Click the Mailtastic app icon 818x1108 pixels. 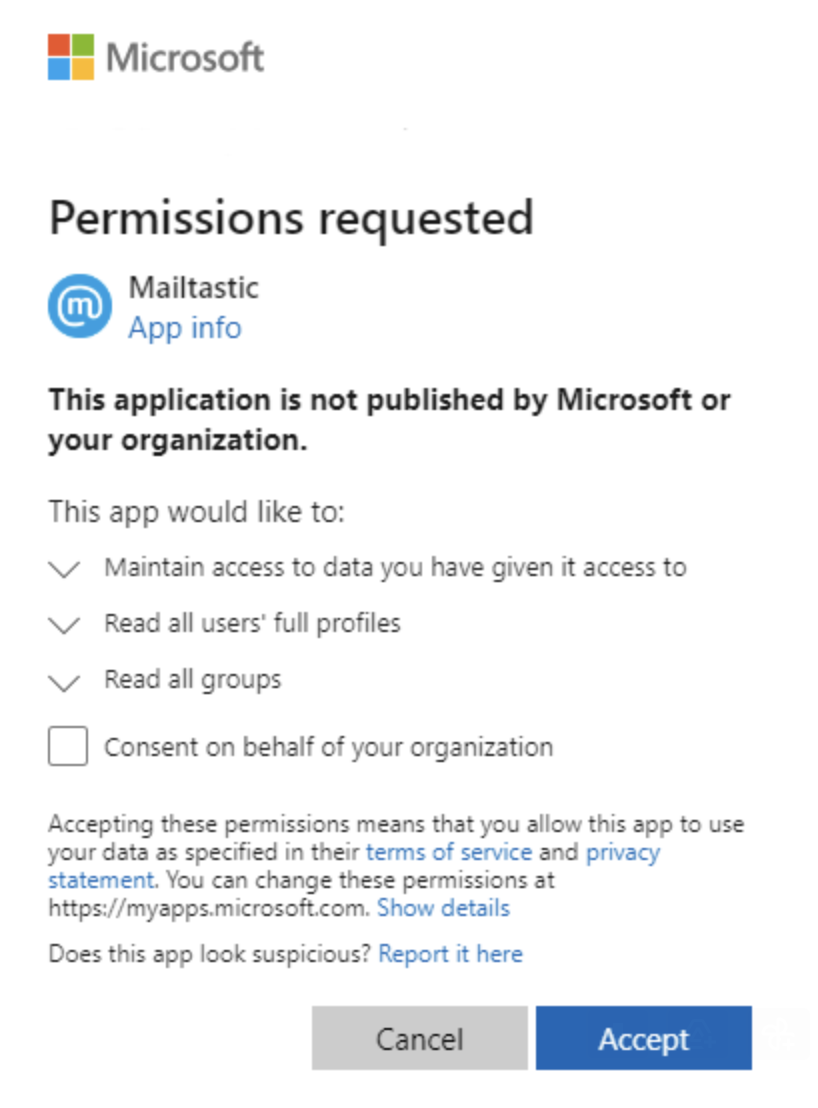(80, 308)
